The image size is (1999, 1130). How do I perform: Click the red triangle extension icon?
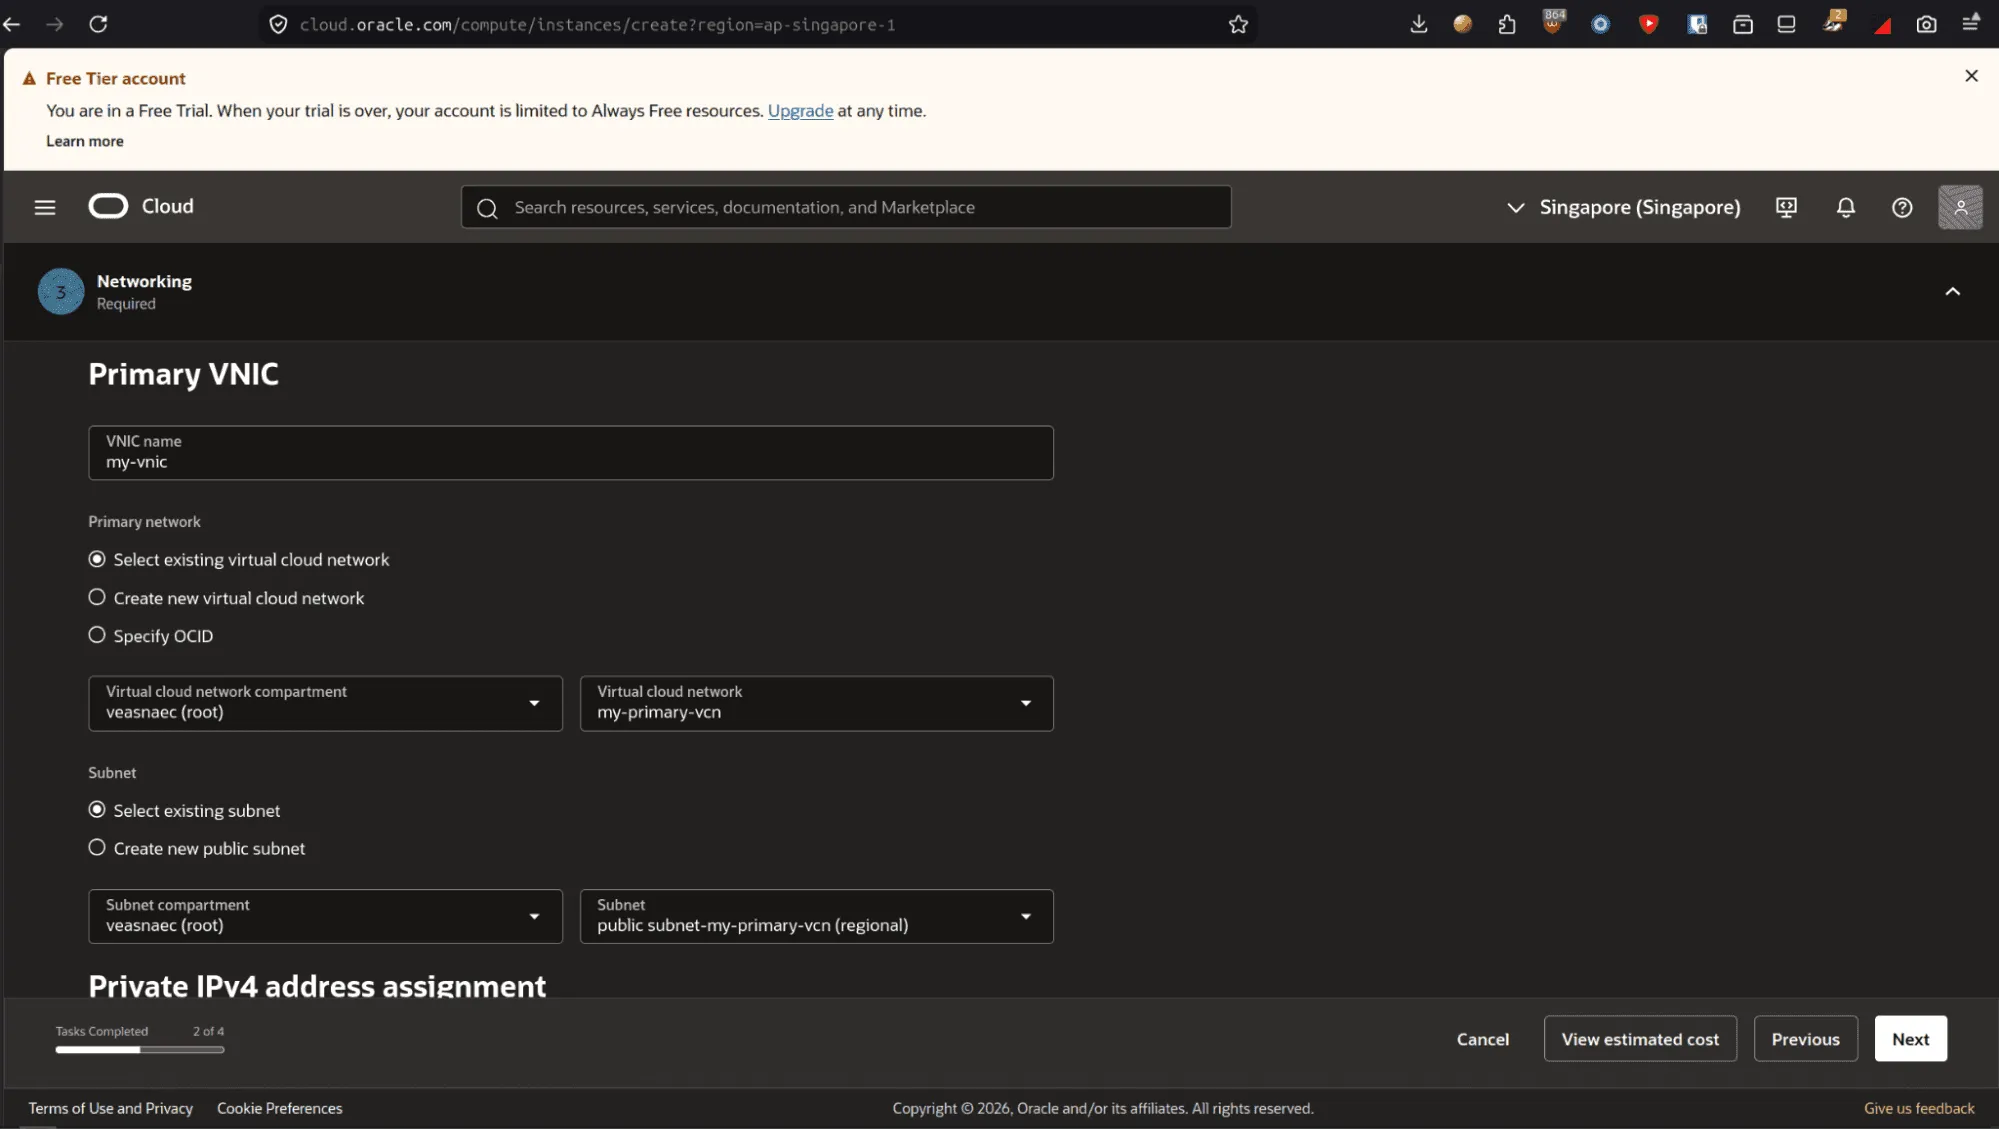coord(1882,26)
